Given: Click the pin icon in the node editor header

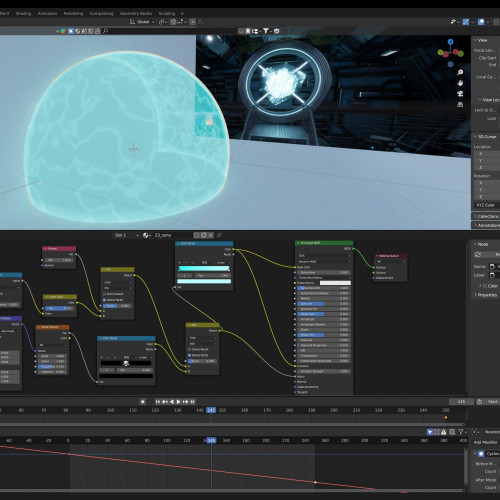Looking at the screenshot, I should pyautogui.click(x=219, y=235).
